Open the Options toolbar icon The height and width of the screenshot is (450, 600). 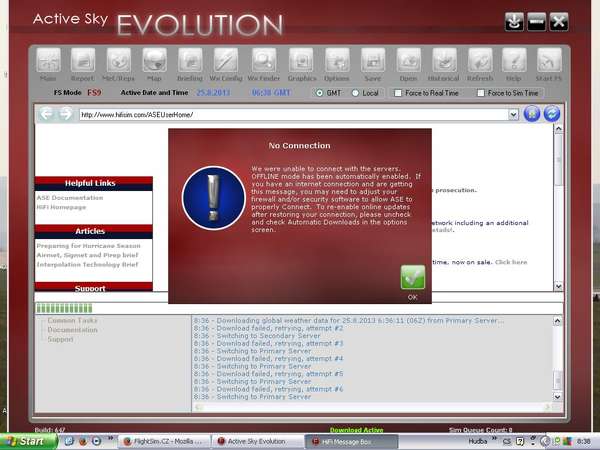click(337, 60)
